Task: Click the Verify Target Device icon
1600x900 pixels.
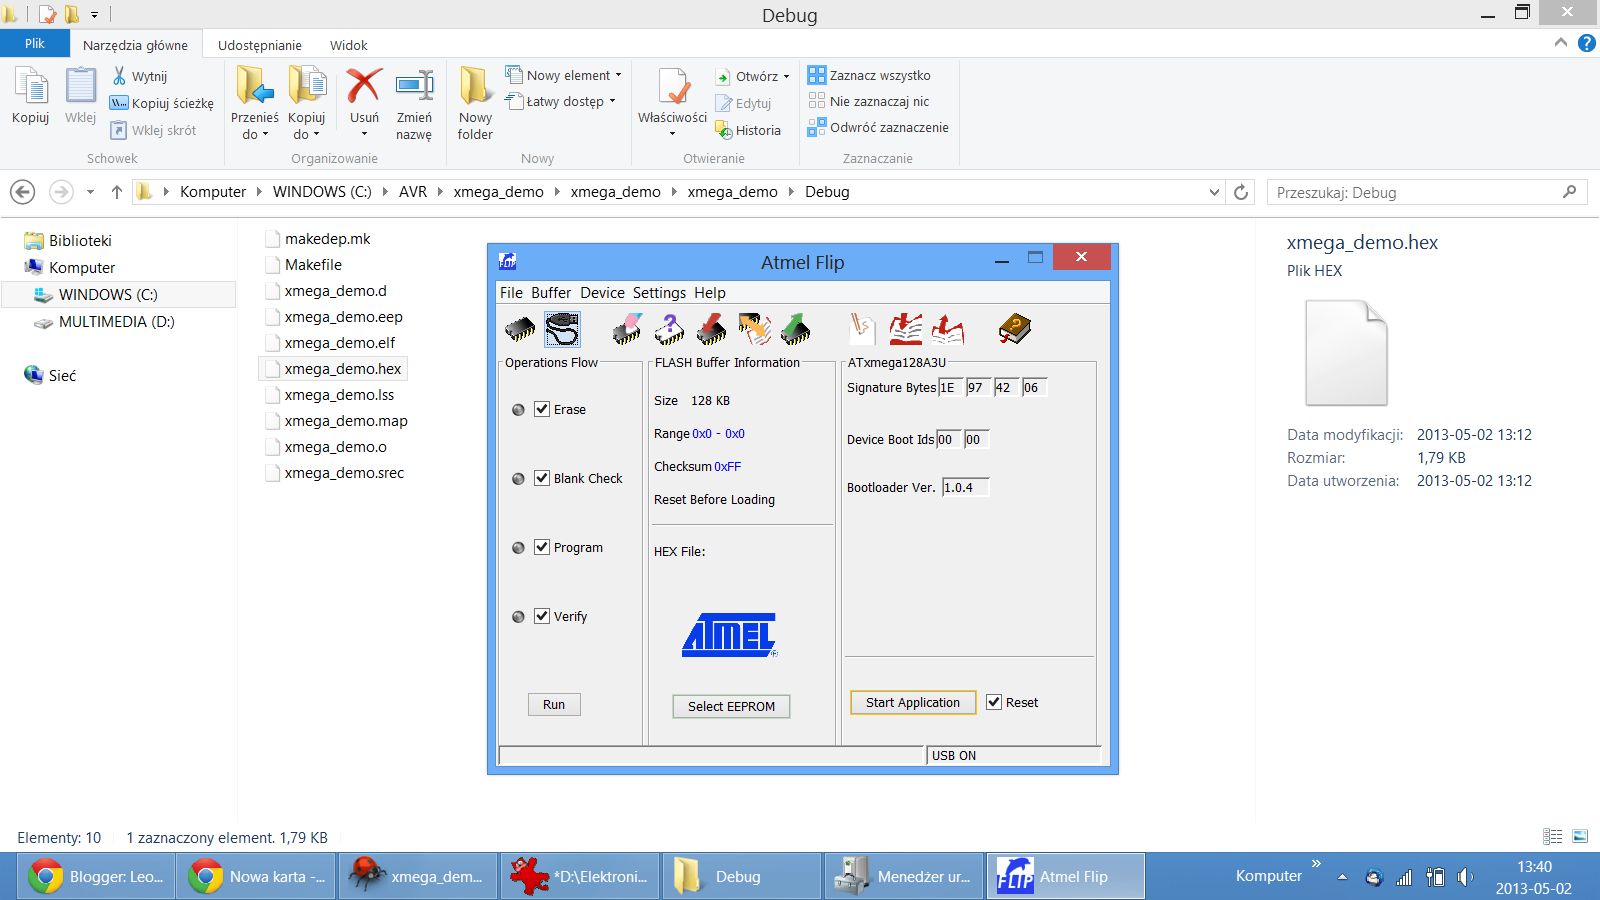Action: tap(754, 329)
